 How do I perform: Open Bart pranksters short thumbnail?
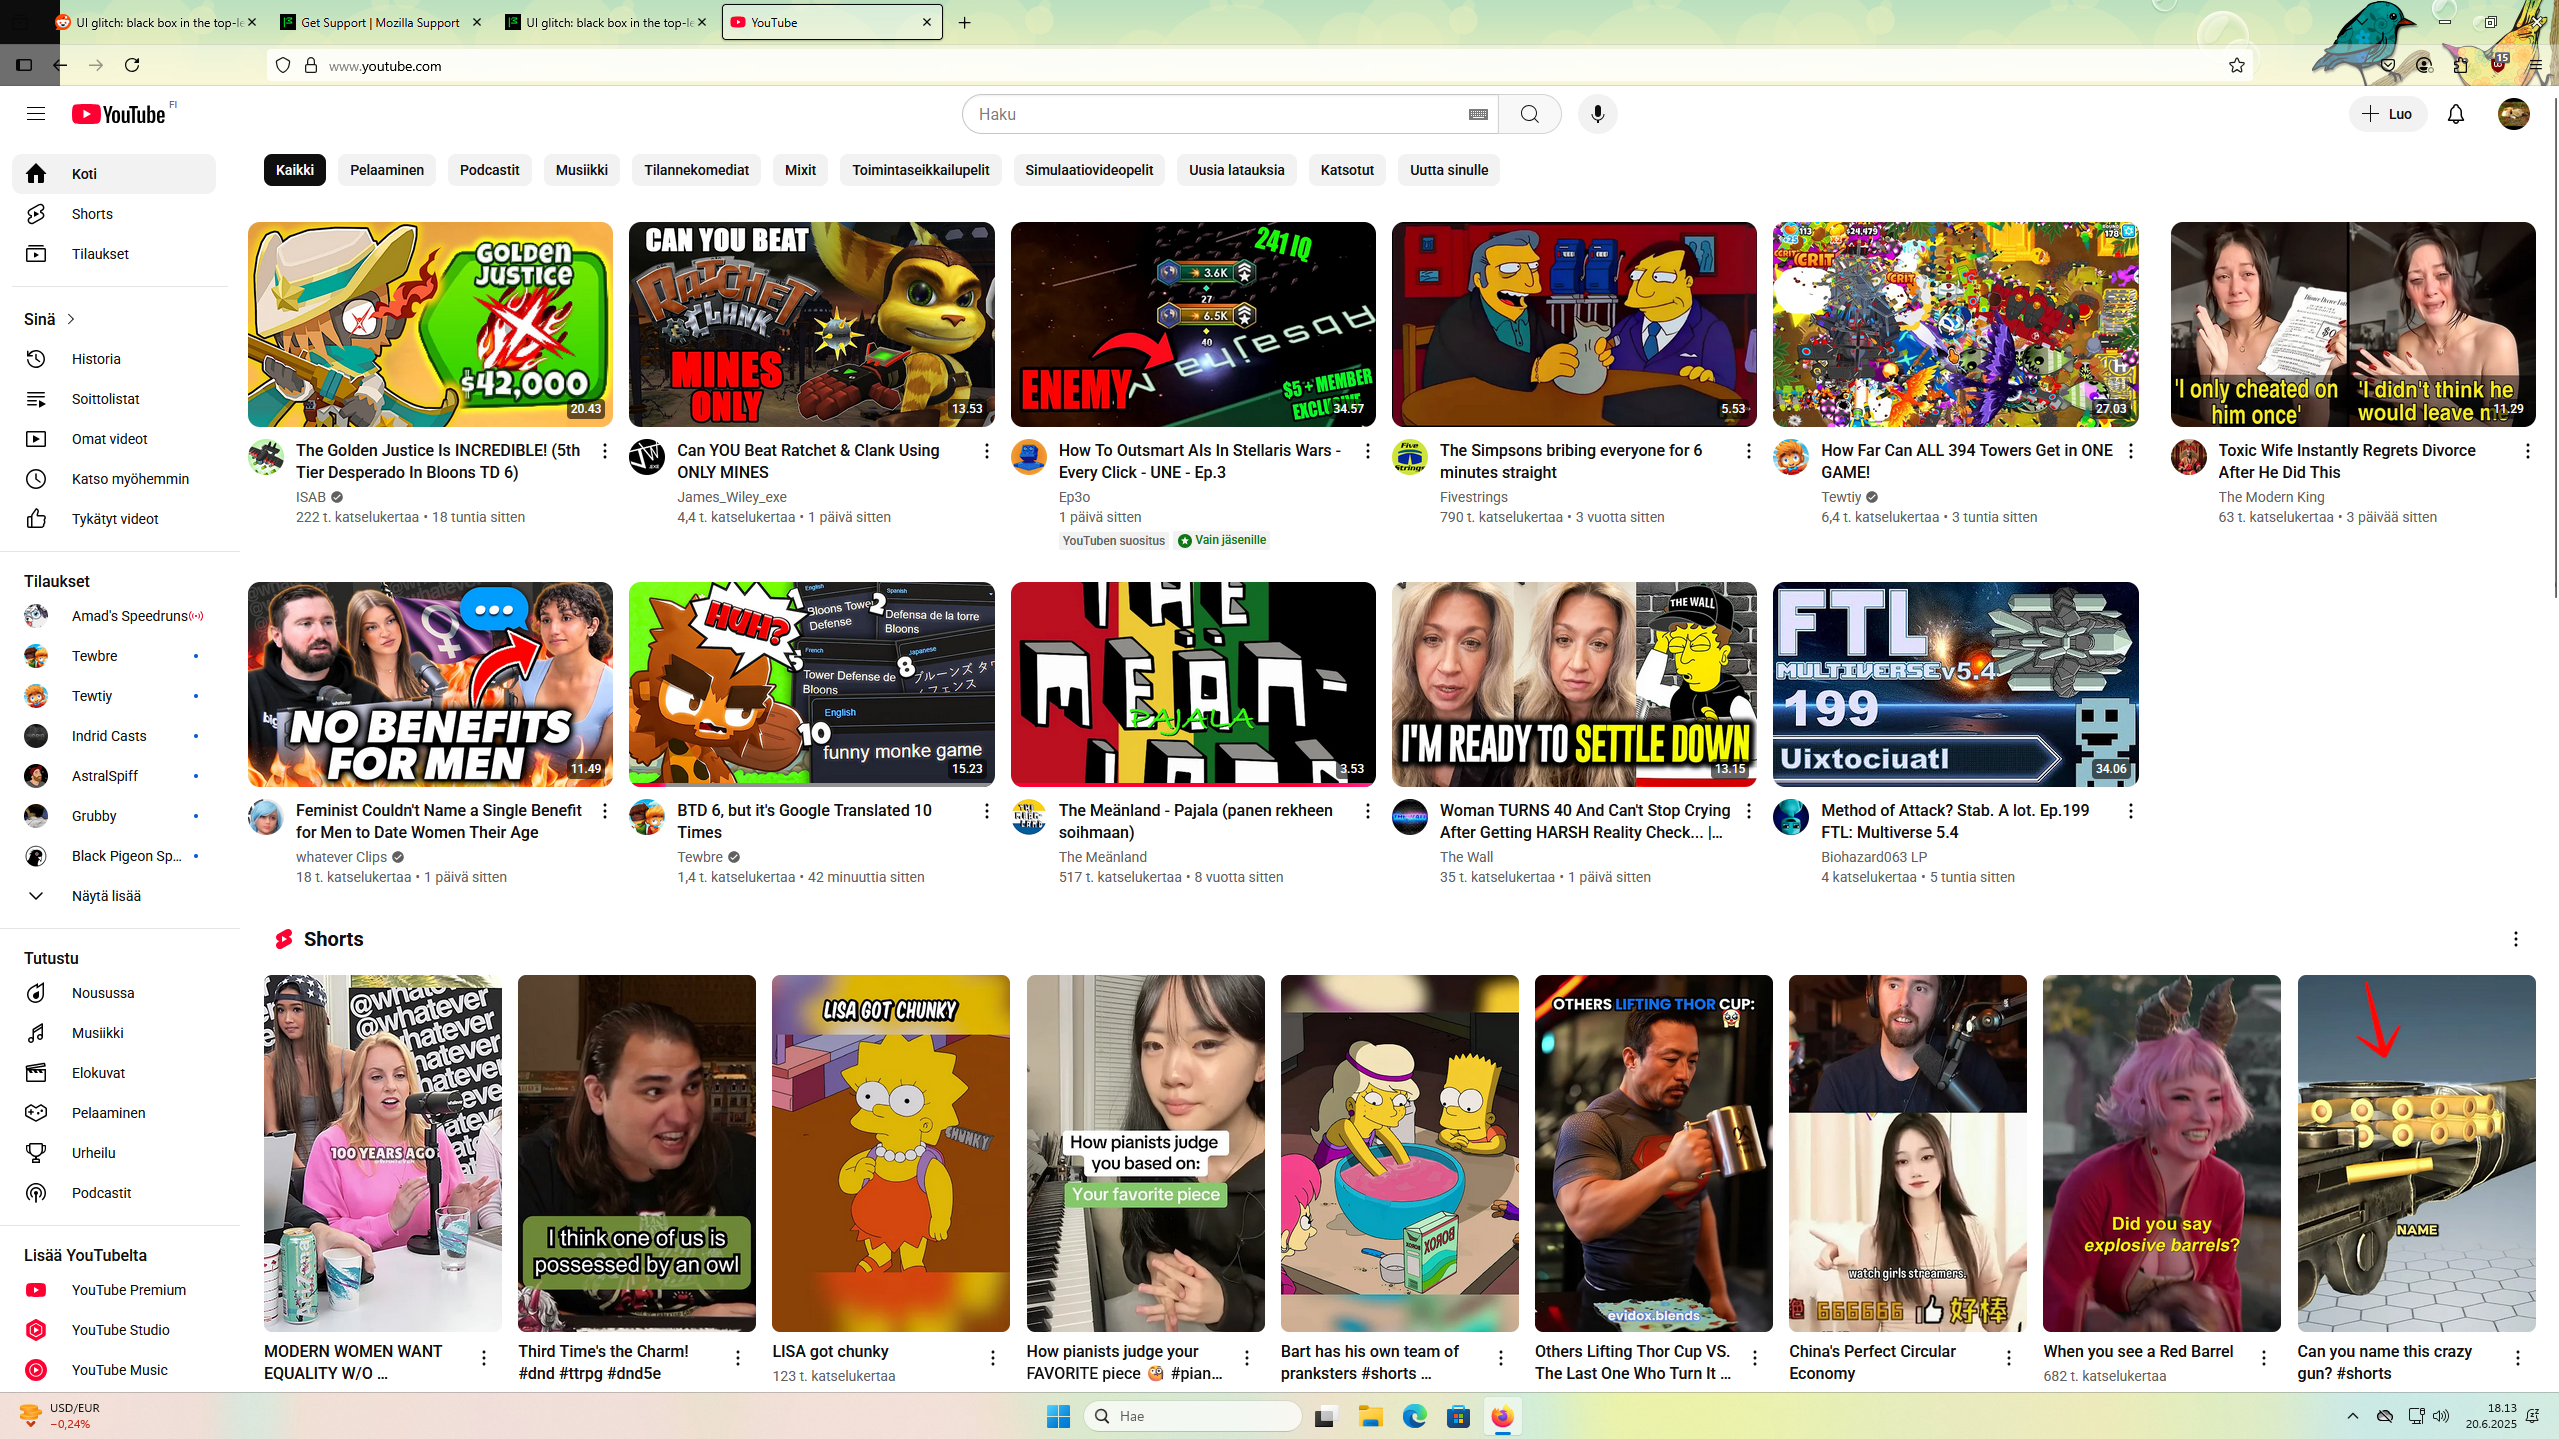1399,1153
